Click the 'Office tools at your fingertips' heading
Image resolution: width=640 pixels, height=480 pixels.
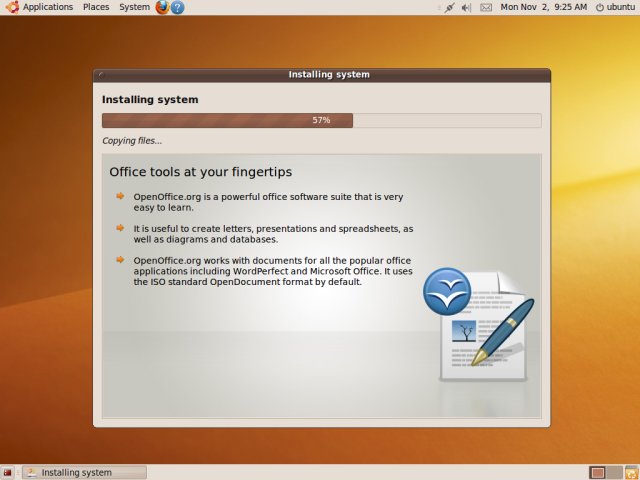[x=200, y=172]
